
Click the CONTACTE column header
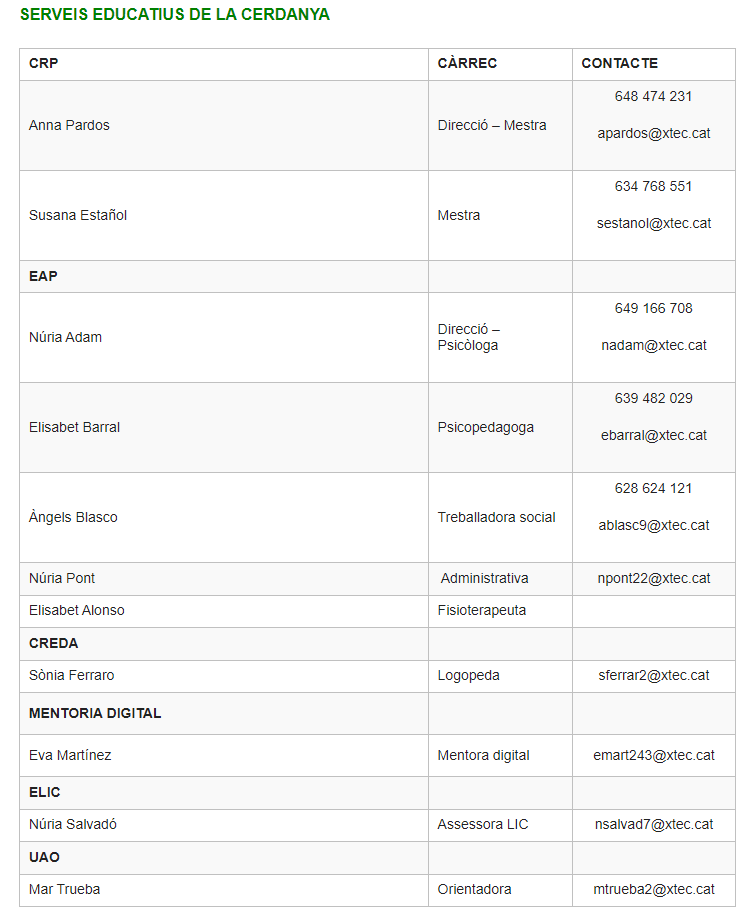tap(620, 63)
